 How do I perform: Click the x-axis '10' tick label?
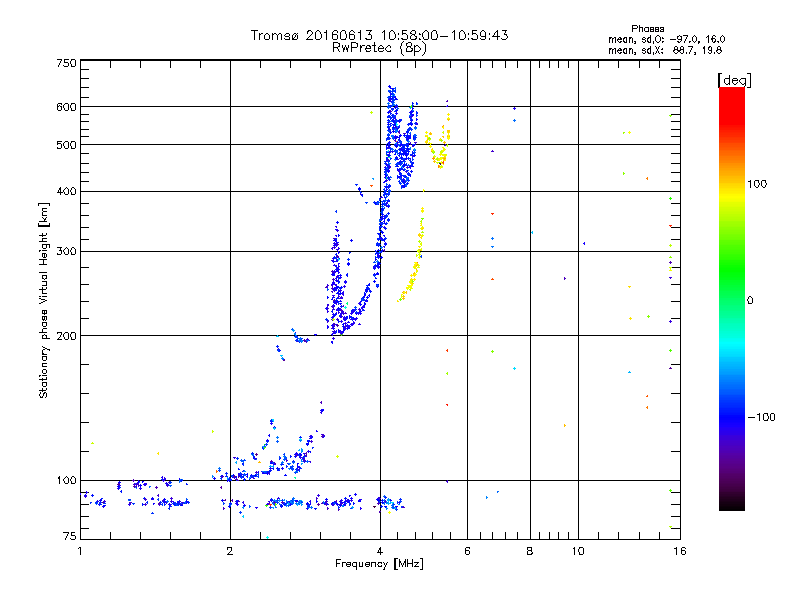578,551
